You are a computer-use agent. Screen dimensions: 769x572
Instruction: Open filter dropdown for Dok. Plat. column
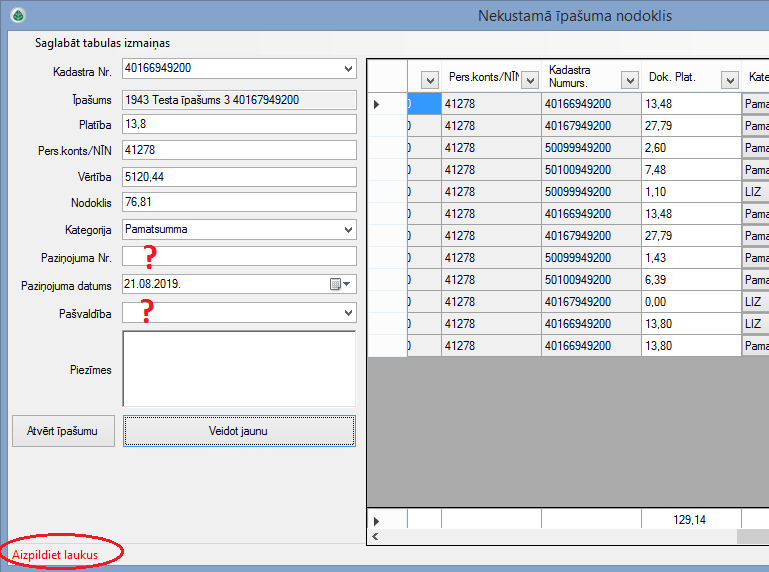click(x=730, y=79)
